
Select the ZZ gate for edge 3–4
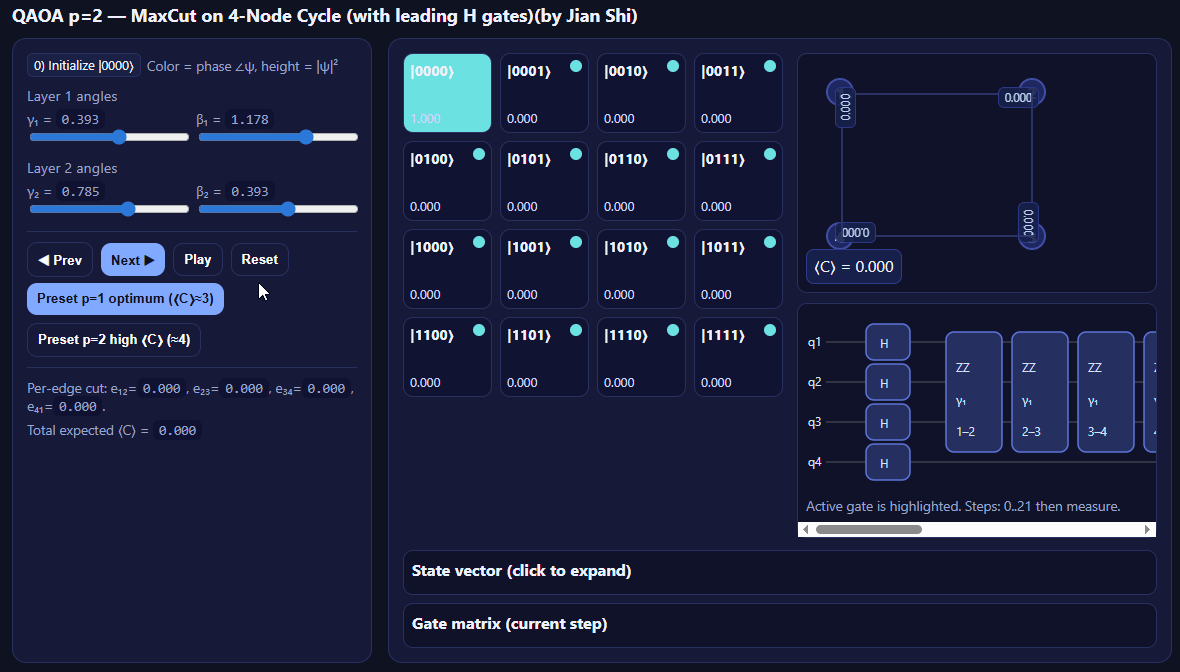1100,392
